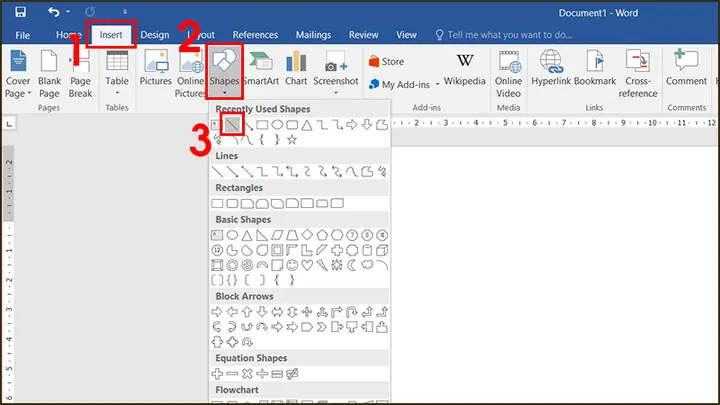Screen dimensions: 720x405
Task: Click the Online Pictures button
Action: click(x=191, y=73)
